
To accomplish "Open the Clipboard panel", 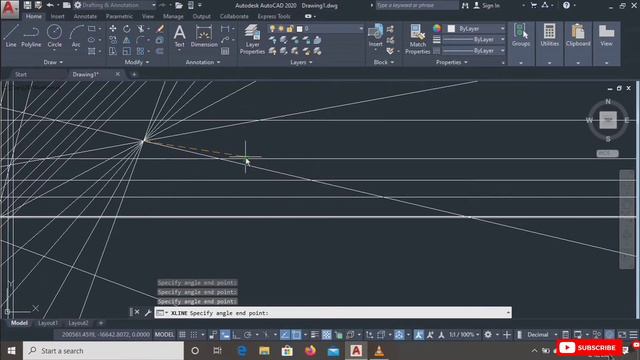I will [x=578, y=36].
